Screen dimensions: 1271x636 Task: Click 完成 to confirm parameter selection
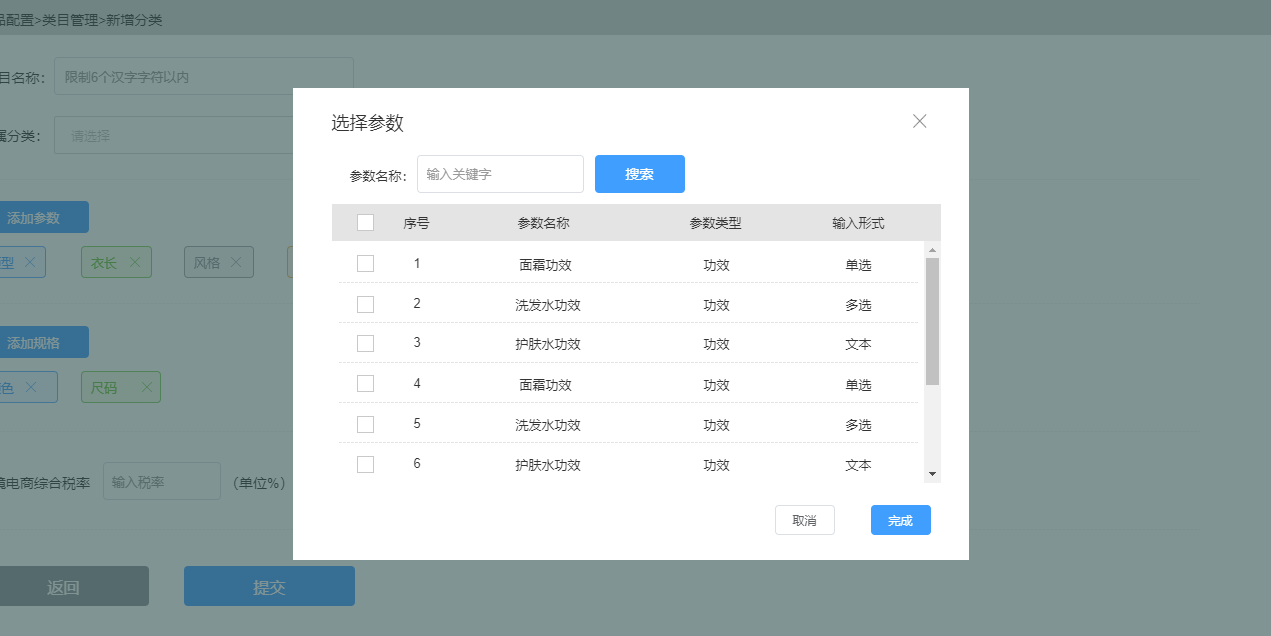[899, 519]
